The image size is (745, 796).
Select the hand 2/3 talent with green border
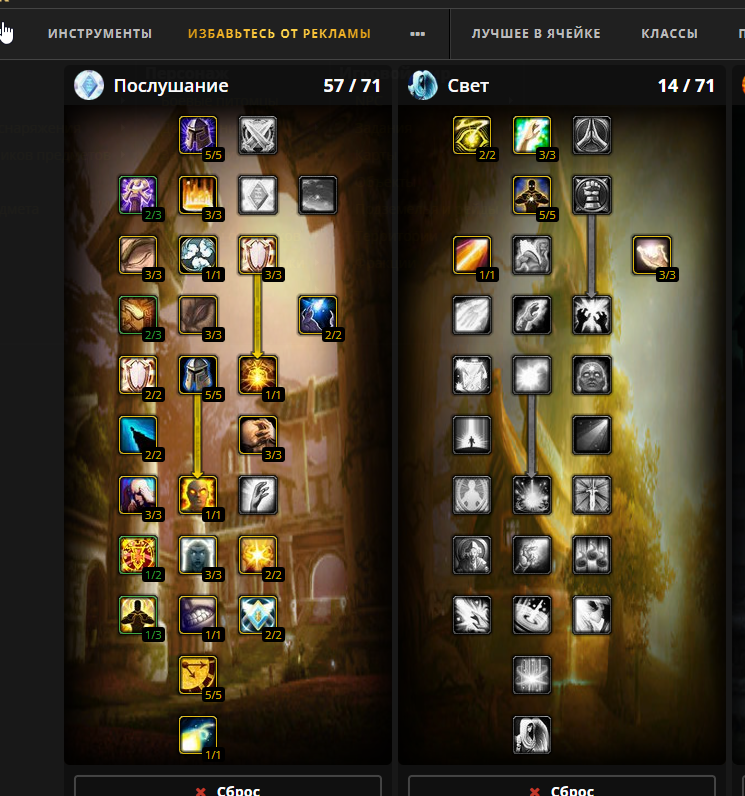coord(138,315)
